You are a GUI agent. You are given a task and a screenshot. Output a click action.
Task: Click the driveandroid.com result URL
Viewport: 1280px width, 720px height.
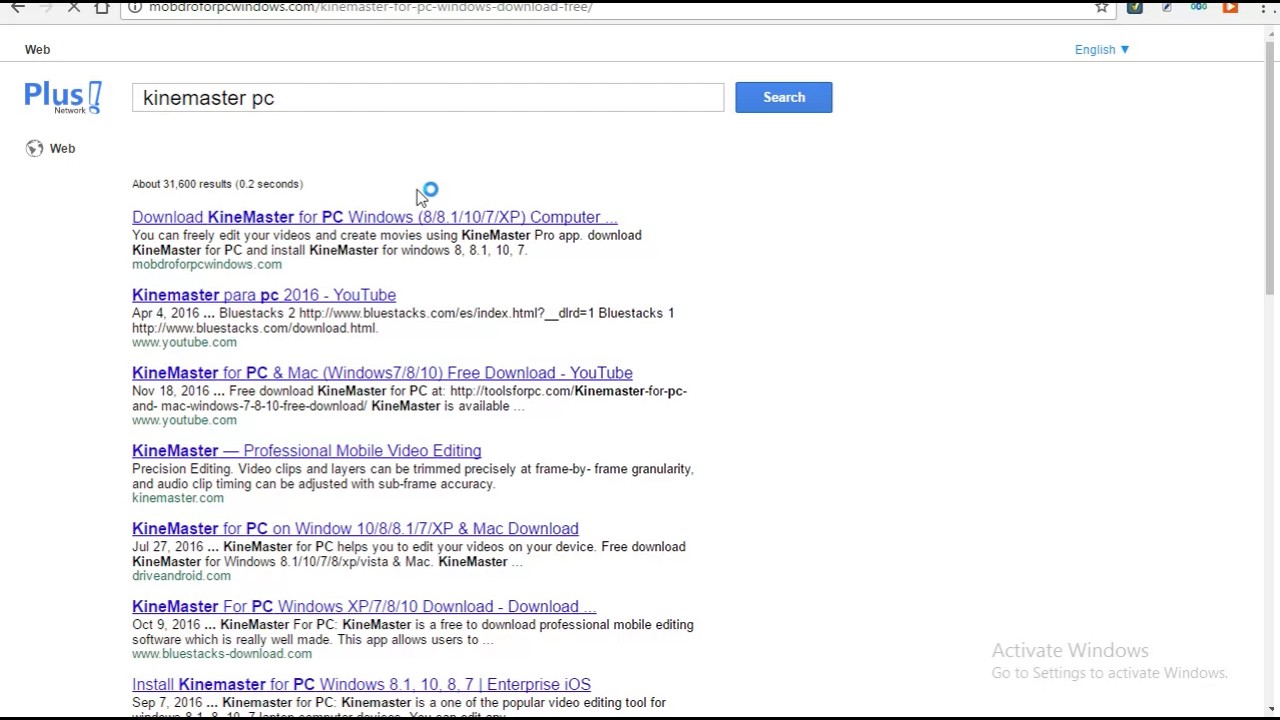(x=181, y=576)
